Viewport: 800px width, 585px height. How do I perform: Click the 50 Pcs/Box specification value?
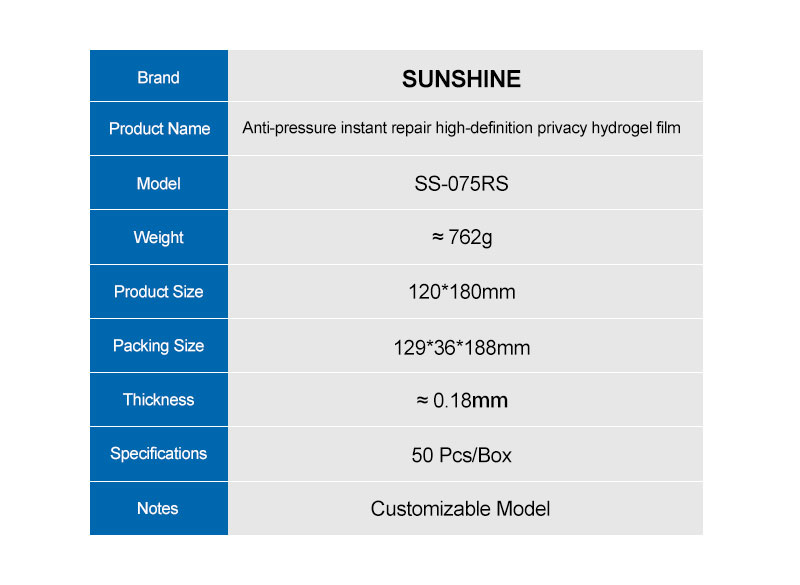tap(461, 455)
